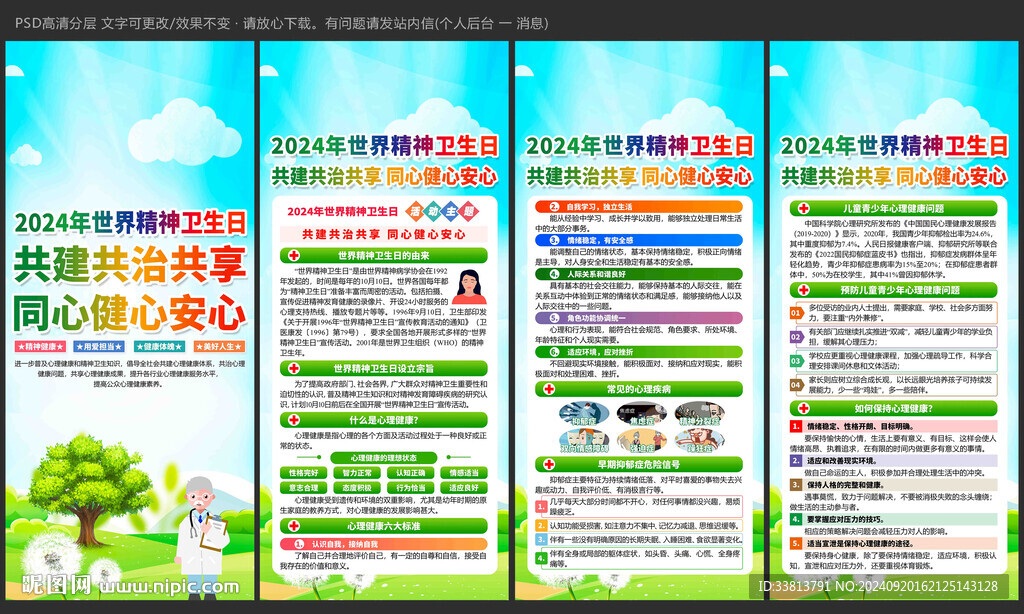Click the red 2024年世界精神卫生日 heading beside 活动主题
This screenshot has width=1024, height=614.
point(342,212)
